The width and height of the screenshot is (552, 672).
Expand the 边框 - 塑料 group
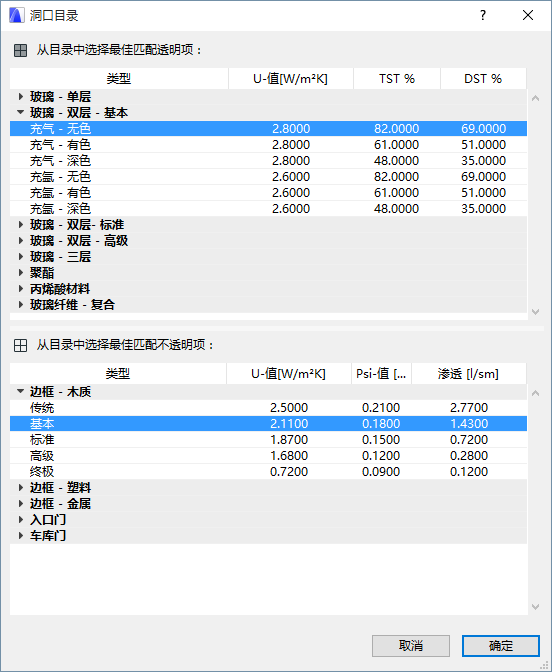pos(20,488)
